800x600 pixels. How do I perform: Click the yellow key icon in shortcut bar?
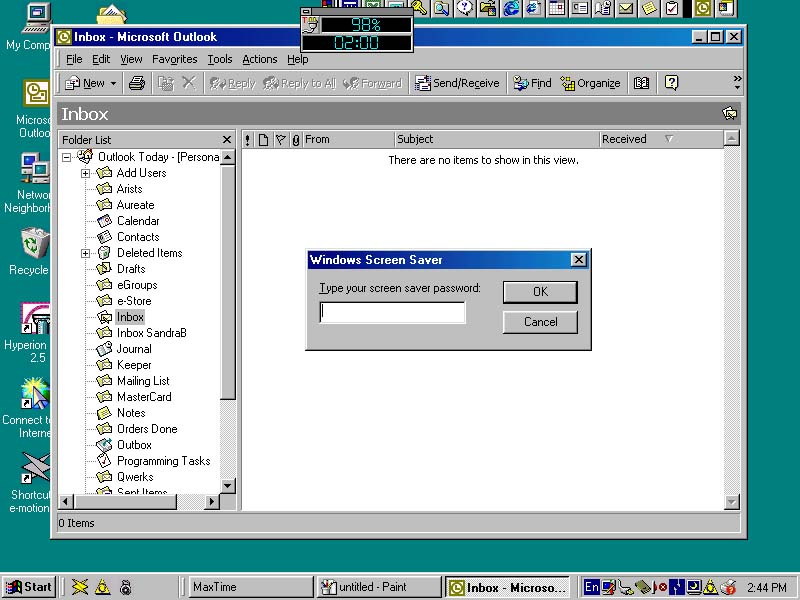click(x=419, y=8)
